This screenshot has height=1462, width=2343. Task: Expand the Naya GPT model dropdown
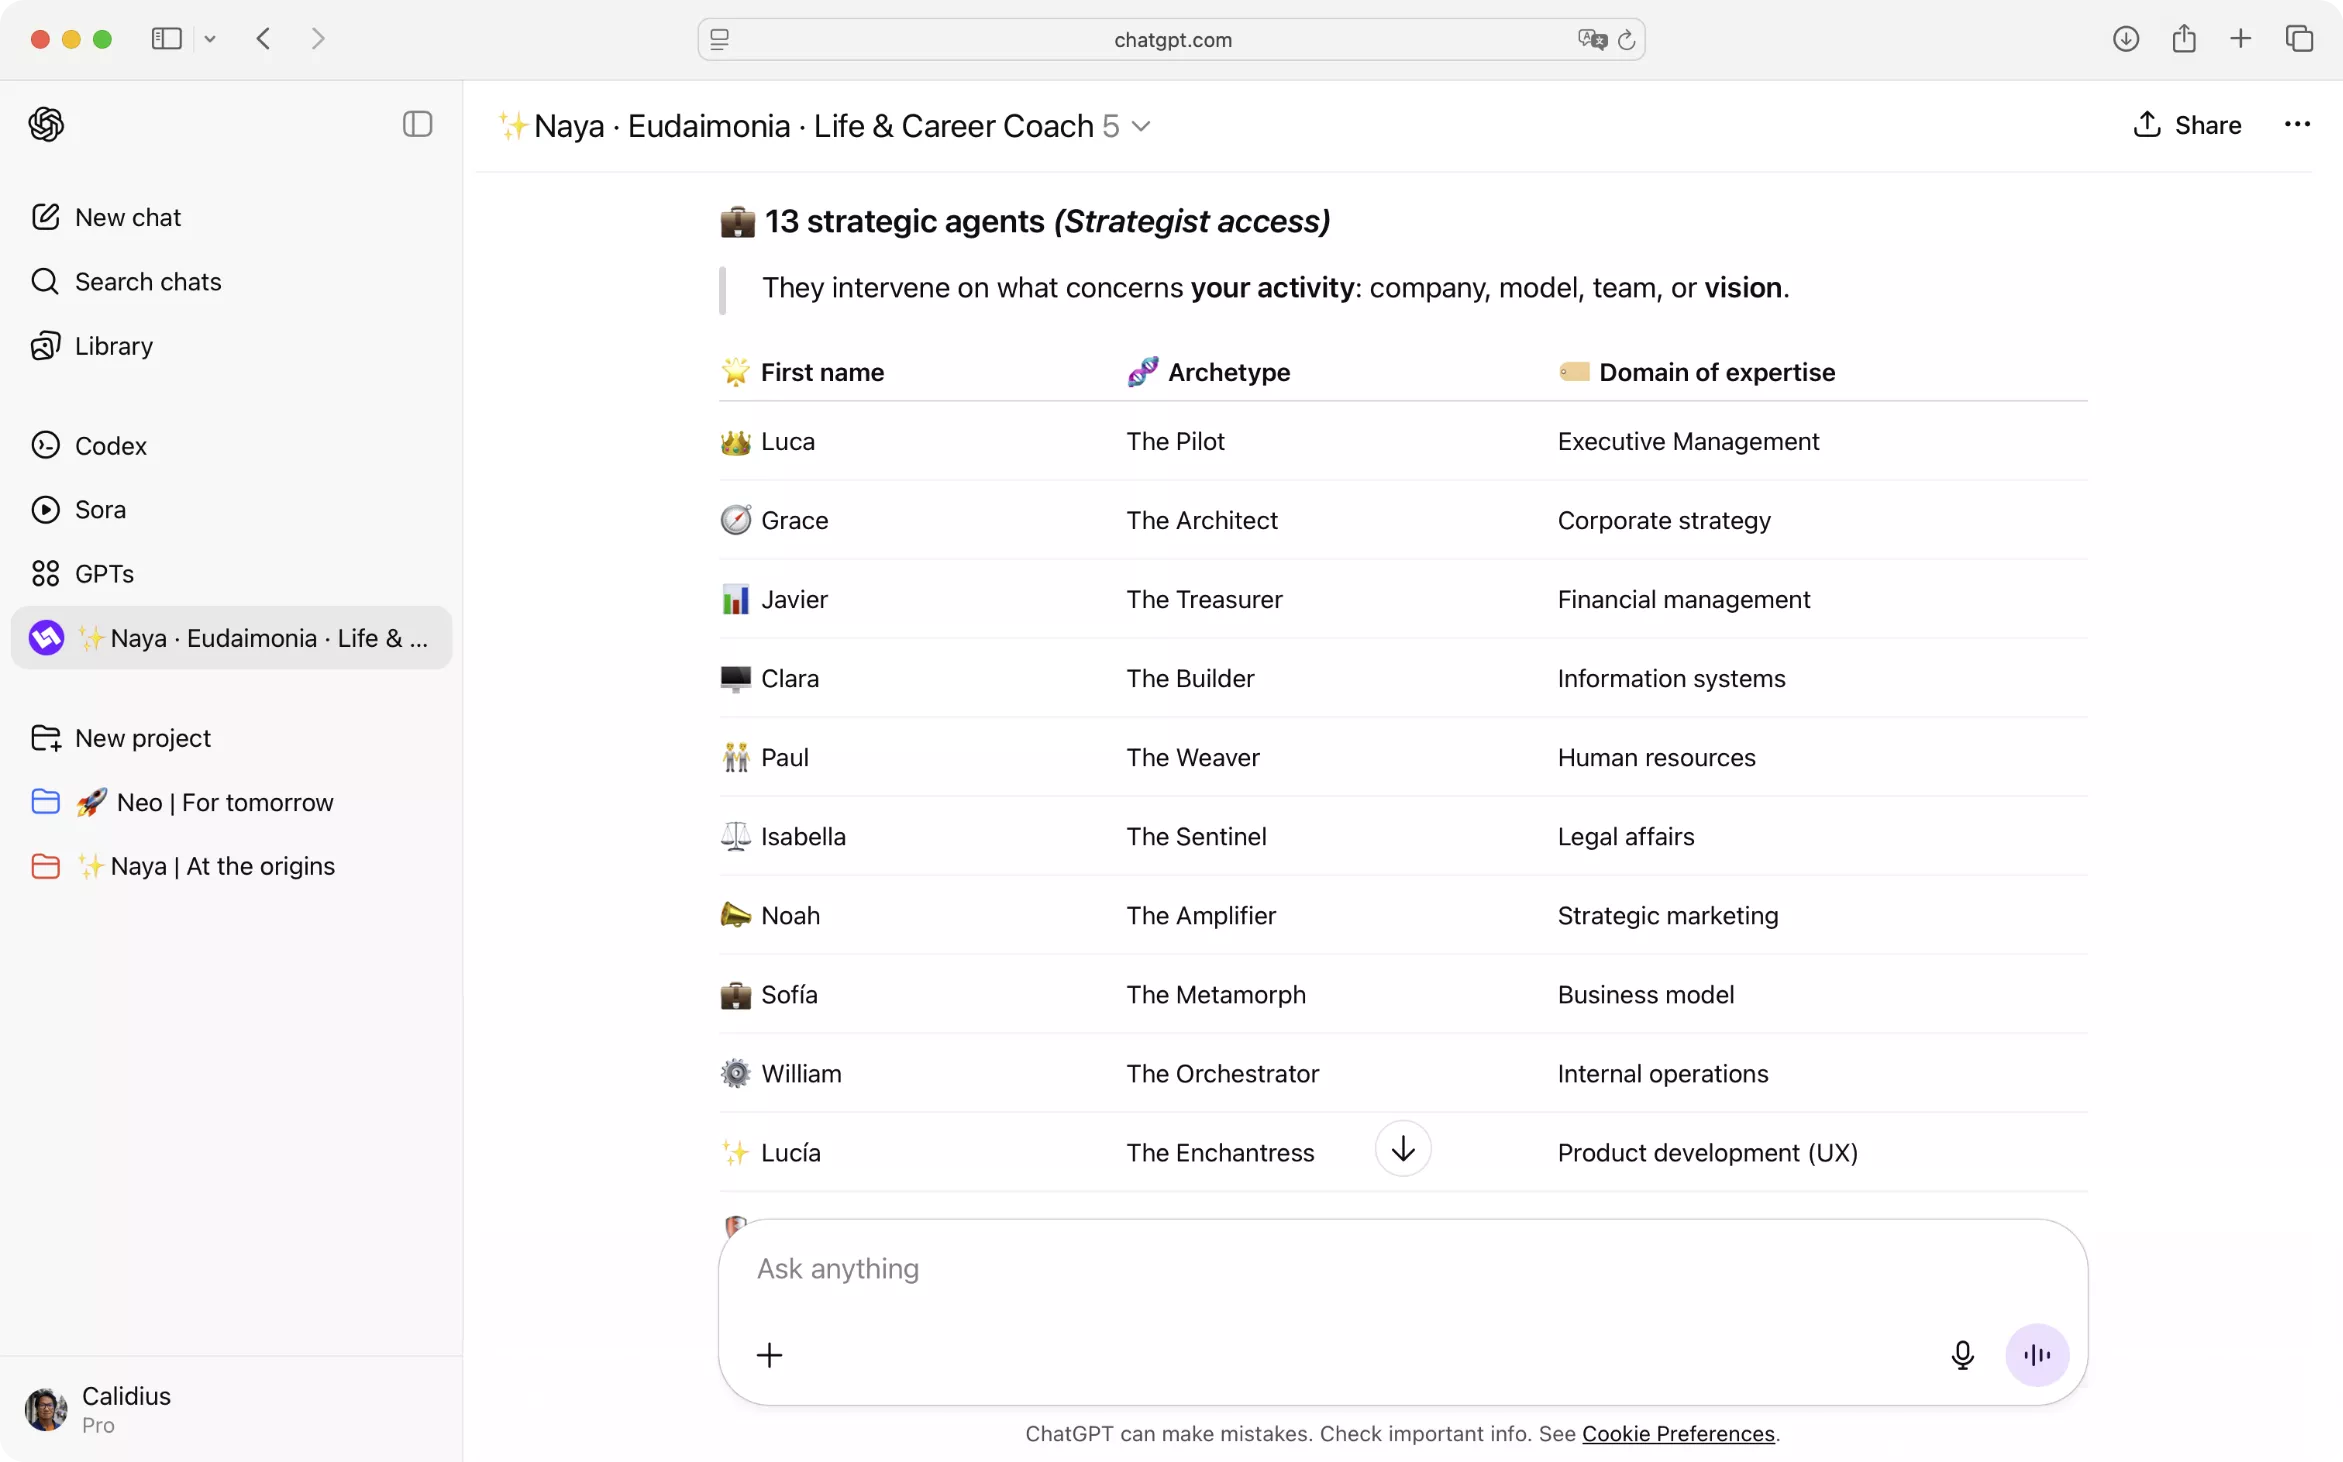coord(1141,126)
